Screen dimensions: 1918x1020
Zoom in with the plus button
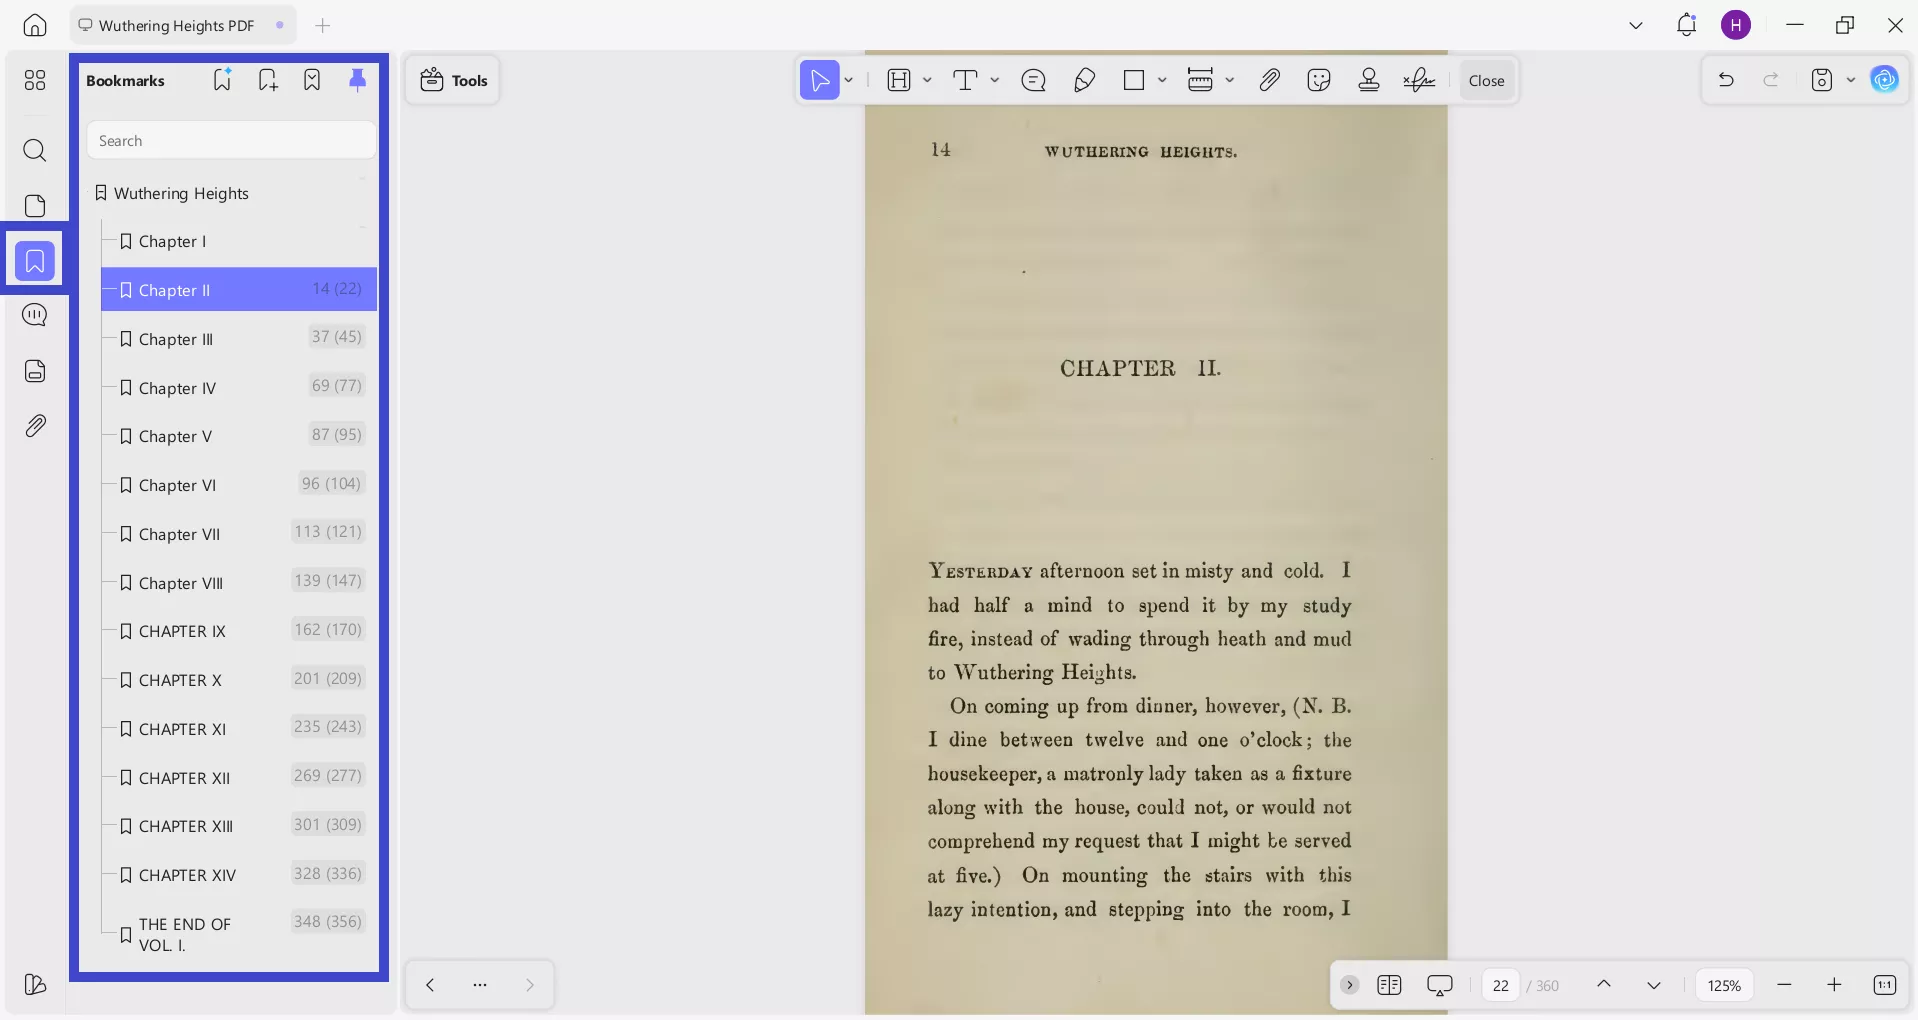coord(1834,985)
